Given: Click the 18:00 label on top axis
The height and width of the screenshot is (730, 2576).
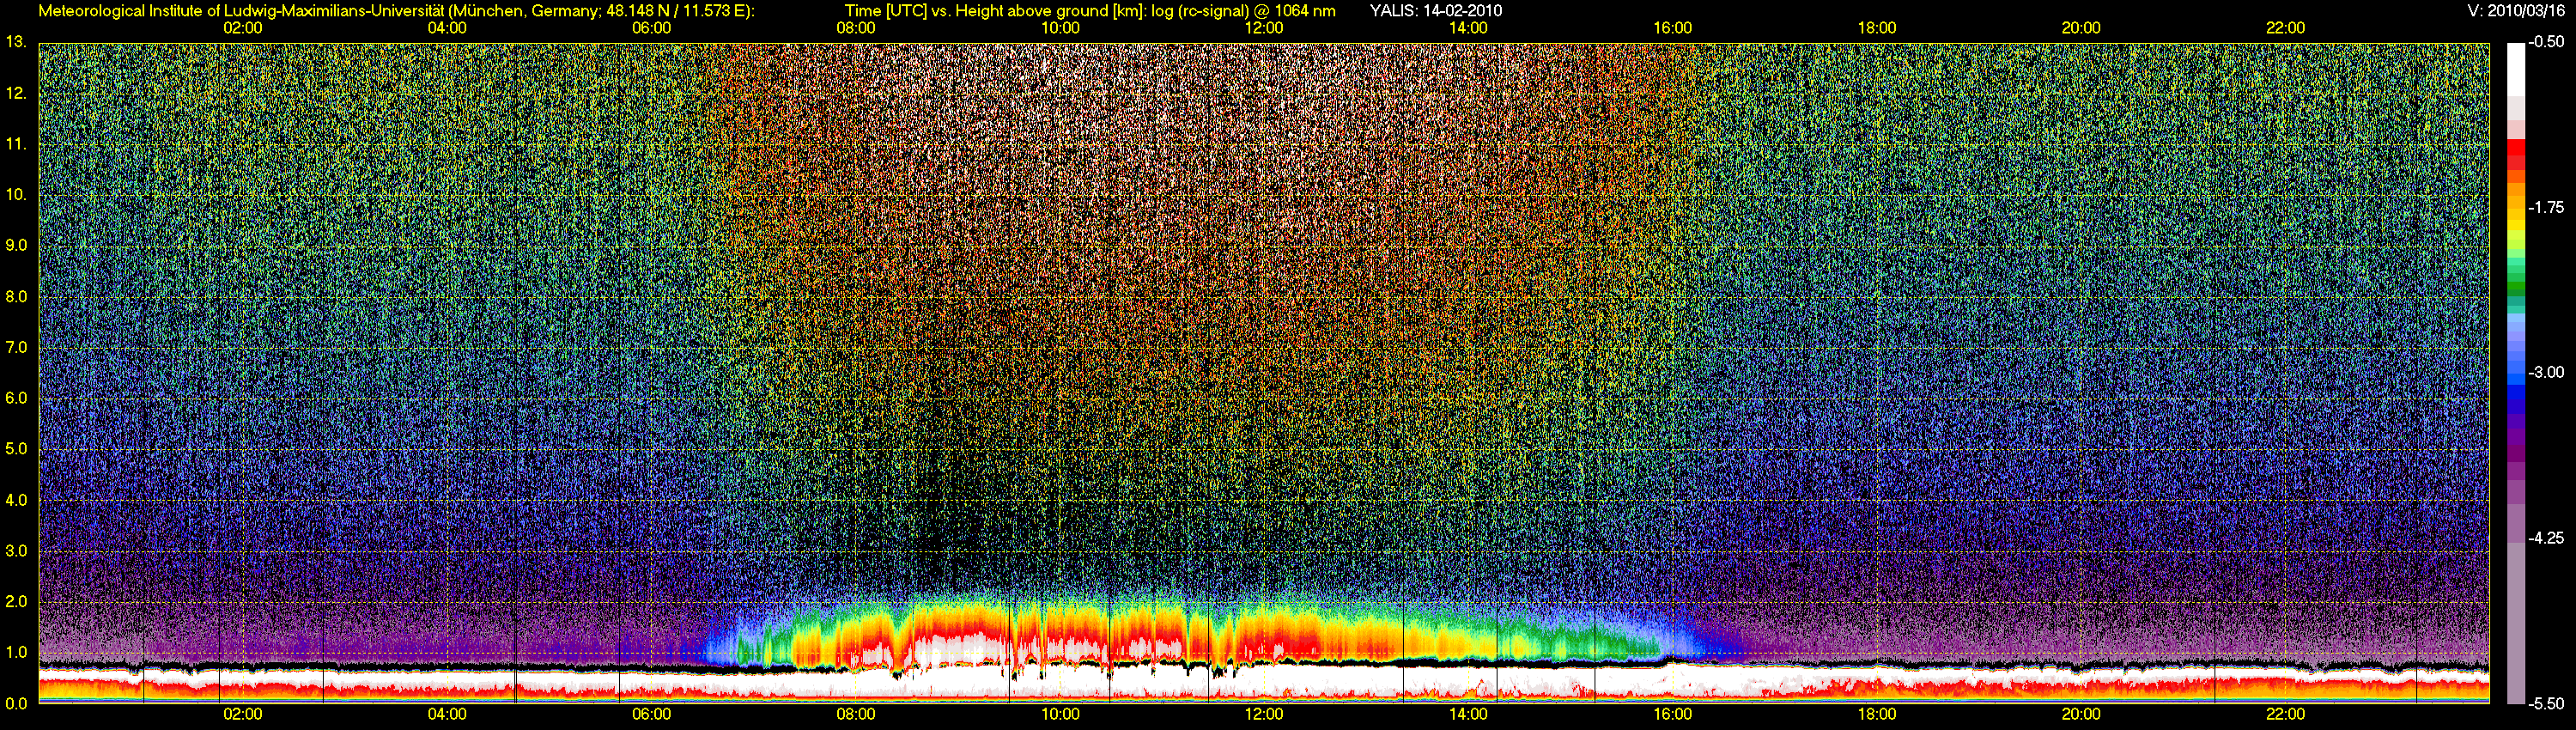Looking at the screenshot, I should click(1877, 28).
